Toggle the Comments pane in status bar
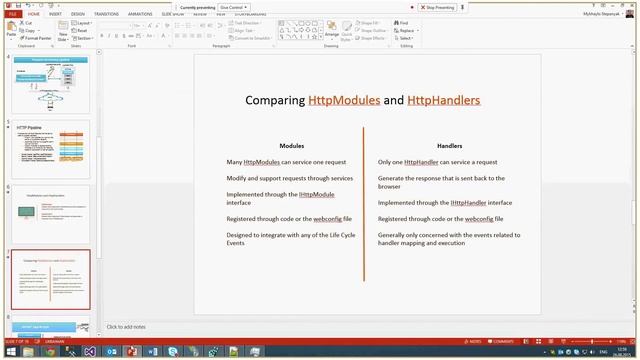Screen dimensions: 640x360 tap(501, 342)
